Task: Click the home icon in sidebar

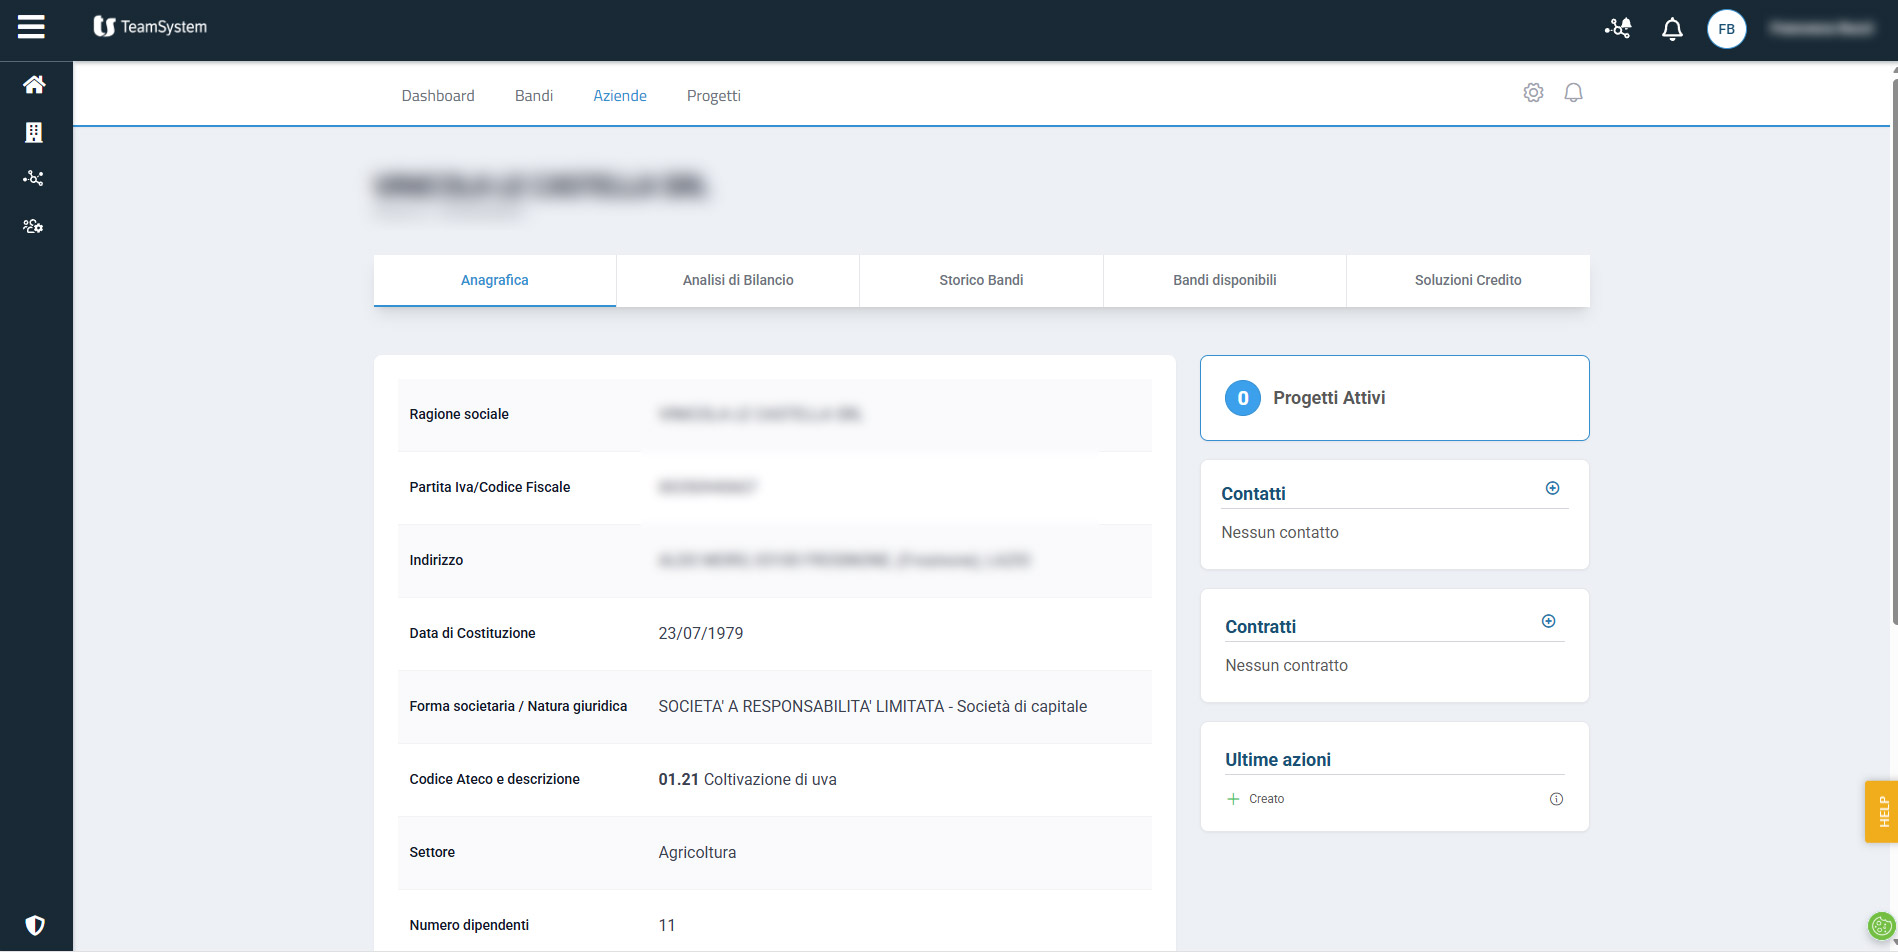Action: [x=34, y=85]
